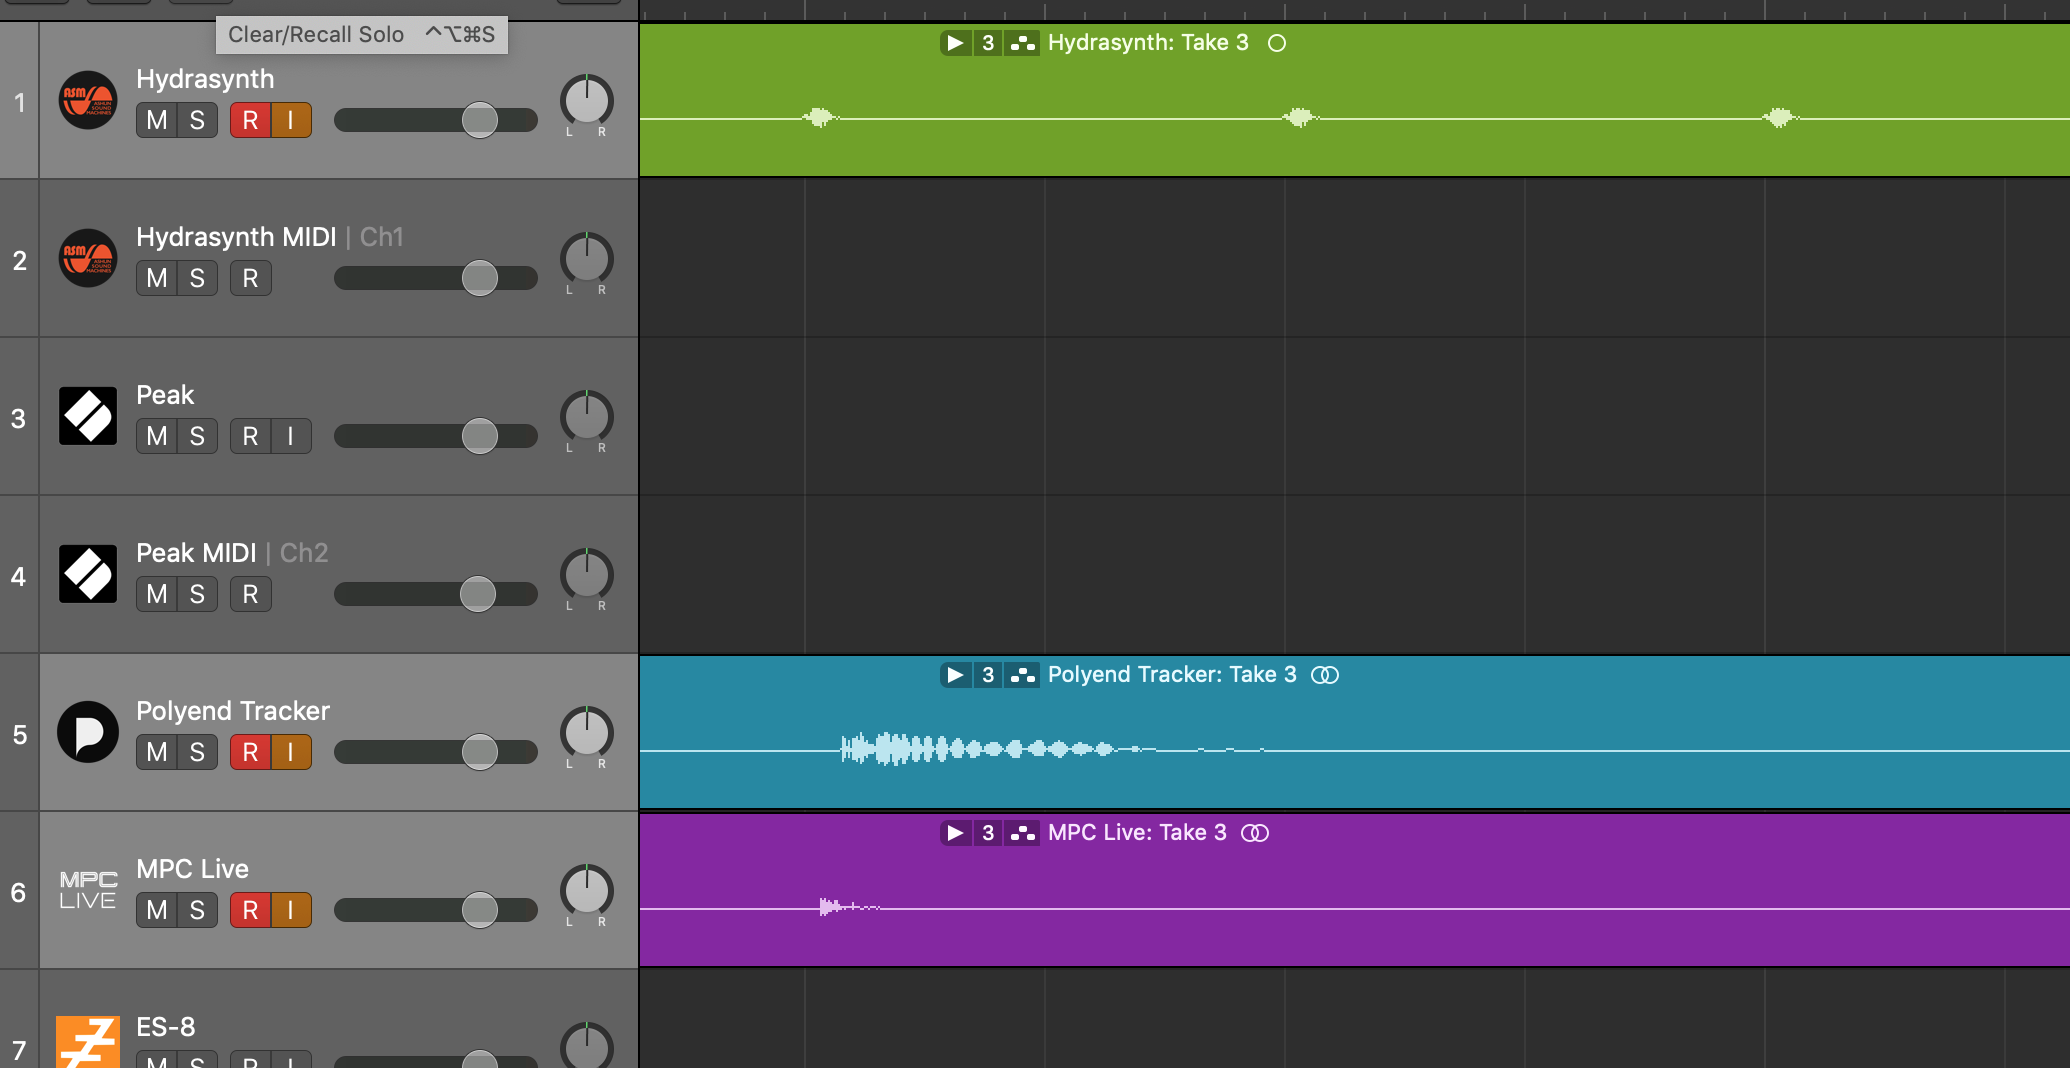Record-enable the Peak track
The image size is (2070, 1068).
click(x=250, y=436)
